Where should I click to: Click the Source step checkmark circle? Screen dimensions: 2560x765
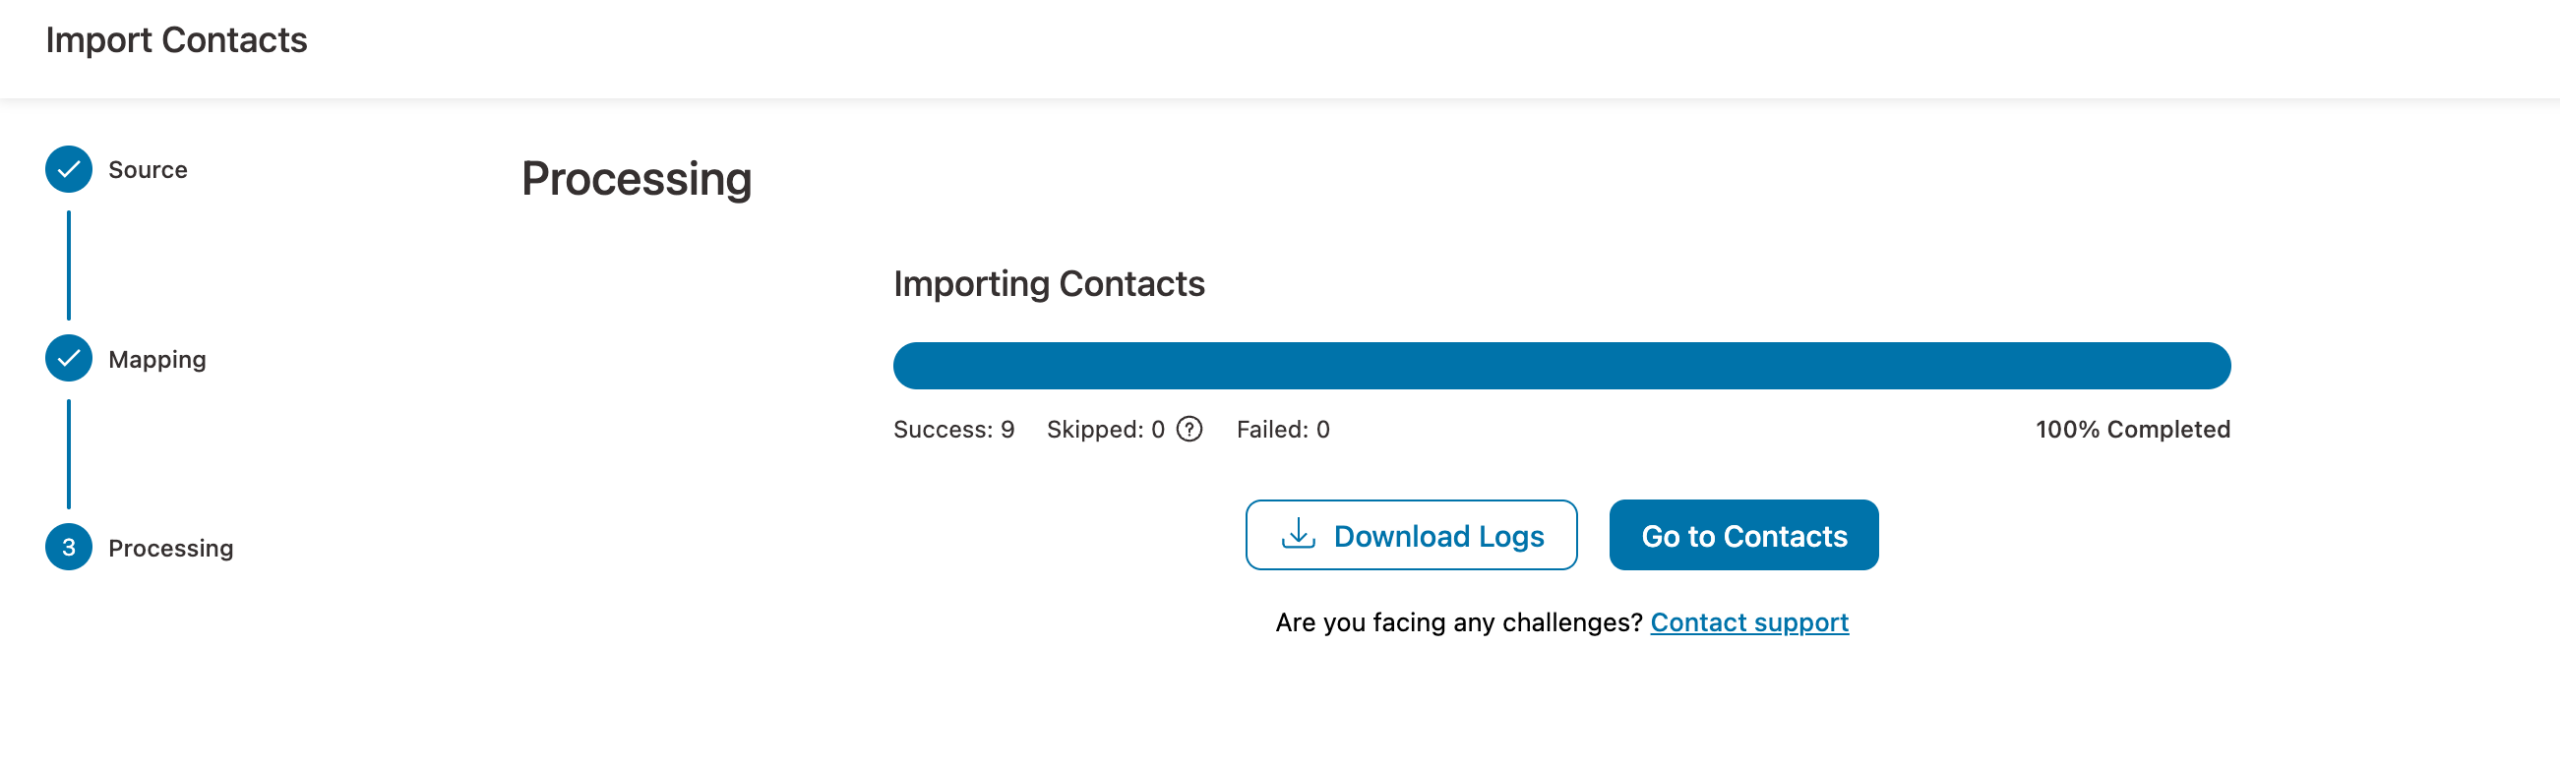click(68, 169)
